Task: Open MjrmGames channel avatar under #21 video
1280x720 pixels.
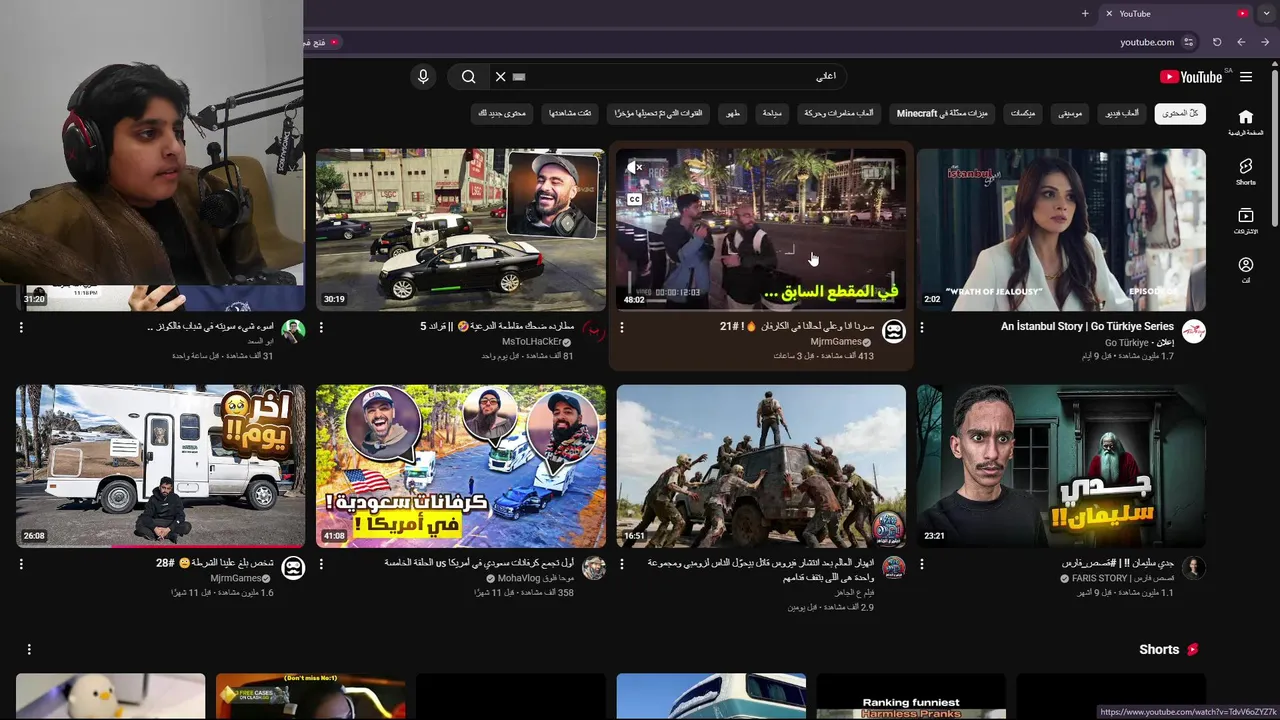Action: click(893, 332)
